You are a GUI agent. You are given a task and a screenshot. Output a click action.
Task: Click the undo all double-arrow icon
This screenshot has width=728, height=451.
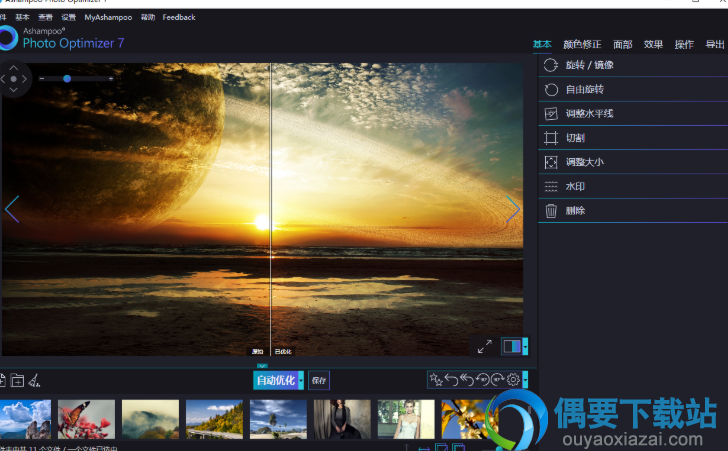(467, 379)
